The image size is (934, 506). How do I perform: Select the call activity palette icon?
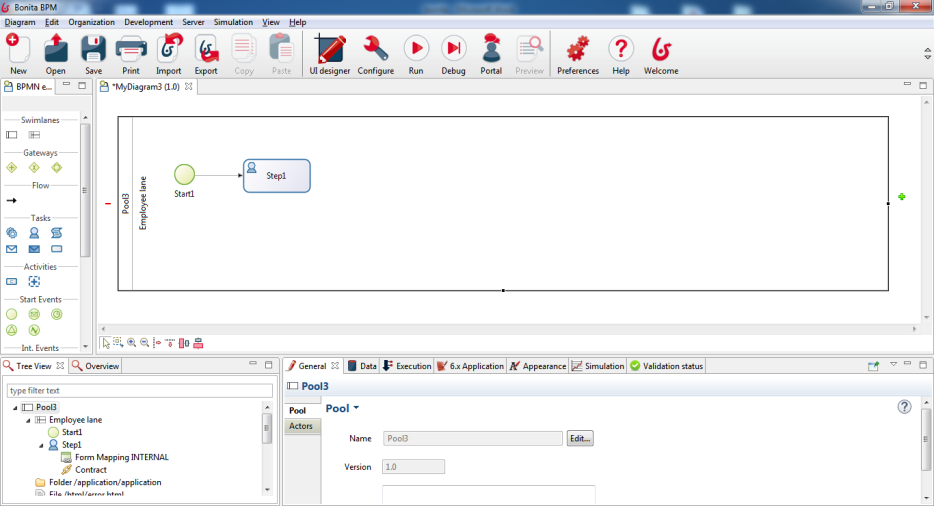[11, 281]
